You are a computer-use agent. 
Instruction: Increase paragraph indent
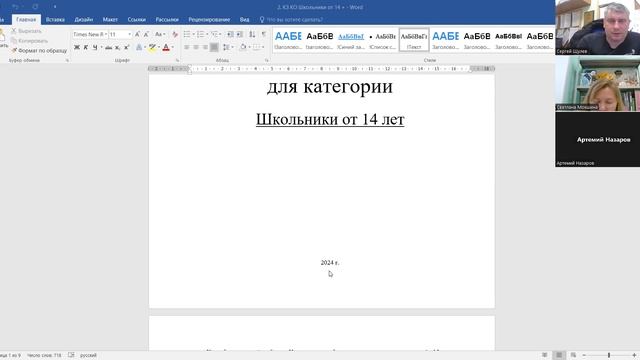(240, 34)
